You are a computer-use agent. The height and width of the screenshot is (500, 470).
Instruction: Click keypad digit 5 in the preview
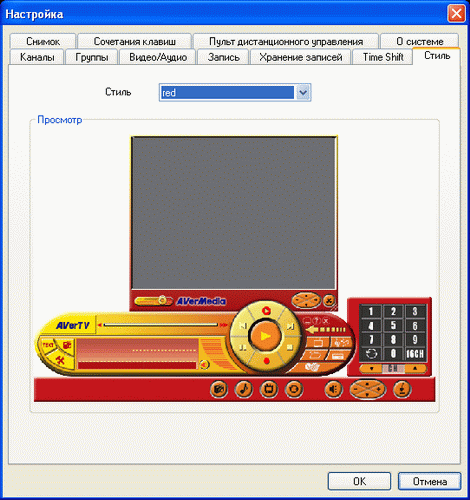click(393, 325)
